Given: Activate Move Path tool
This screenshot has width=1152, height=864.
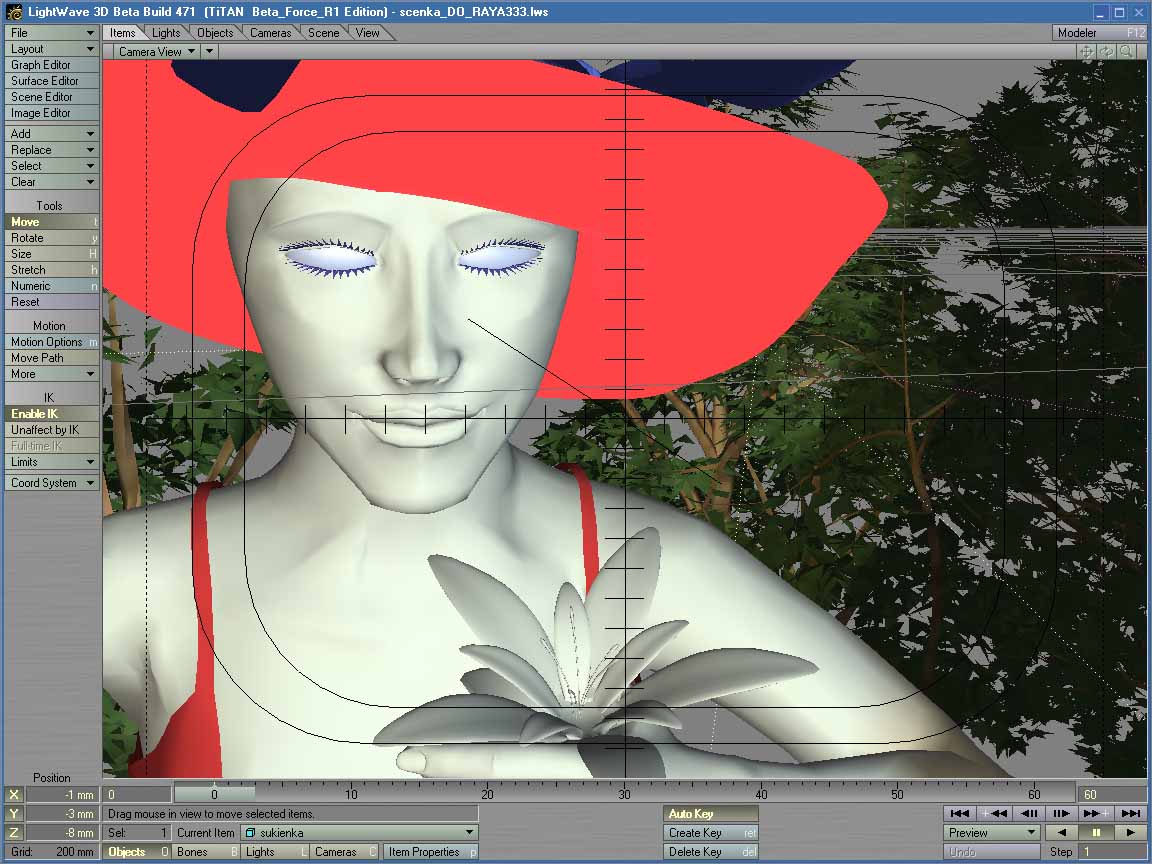Looking at the screenshot, I should click(x=51, y=358).
